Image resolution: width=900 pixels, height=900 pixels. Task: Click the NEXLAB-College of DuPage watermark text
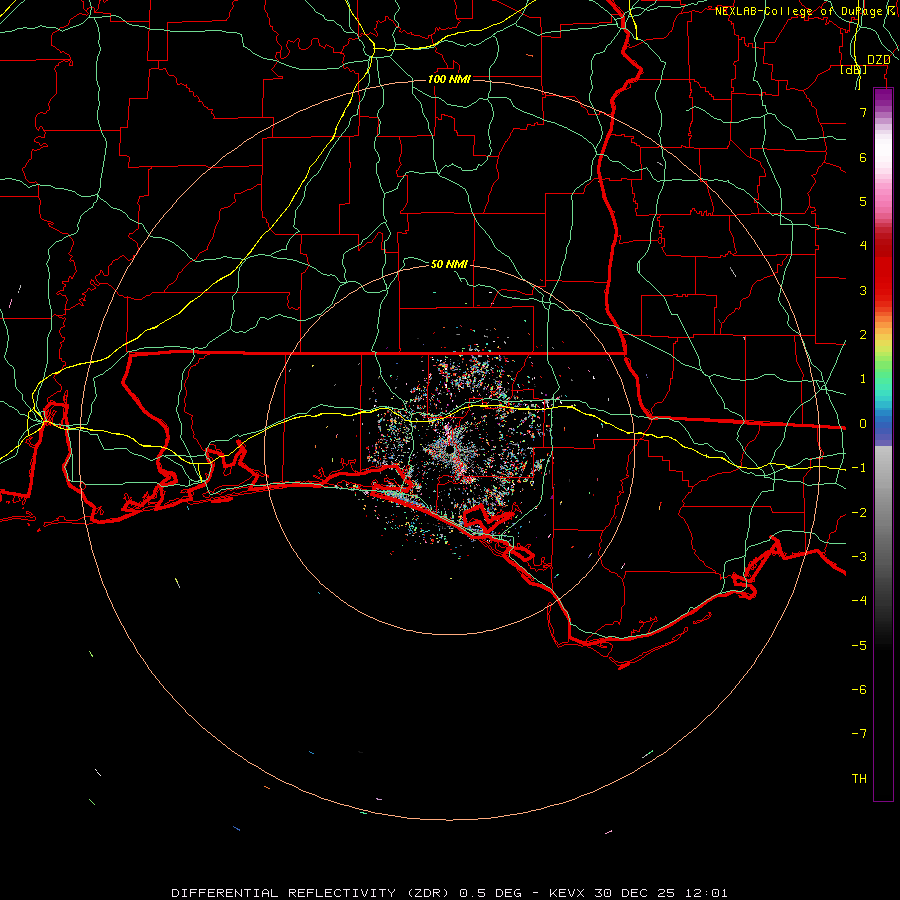[806, 11]
